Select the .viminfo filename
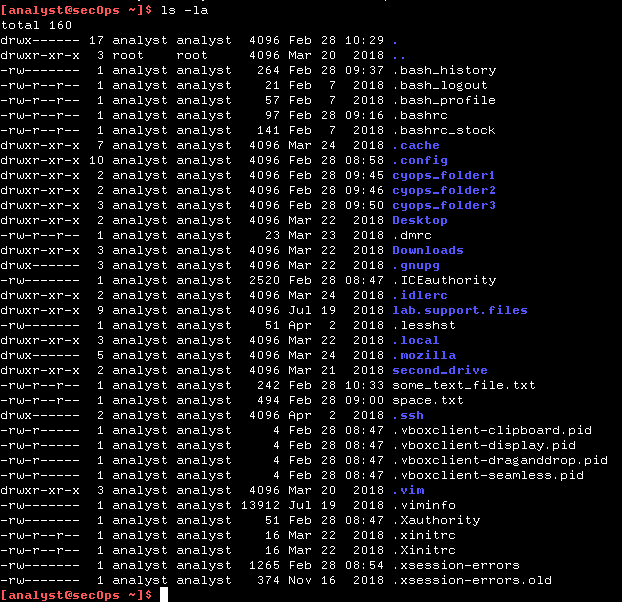622x602 pixels. (424, 505)
